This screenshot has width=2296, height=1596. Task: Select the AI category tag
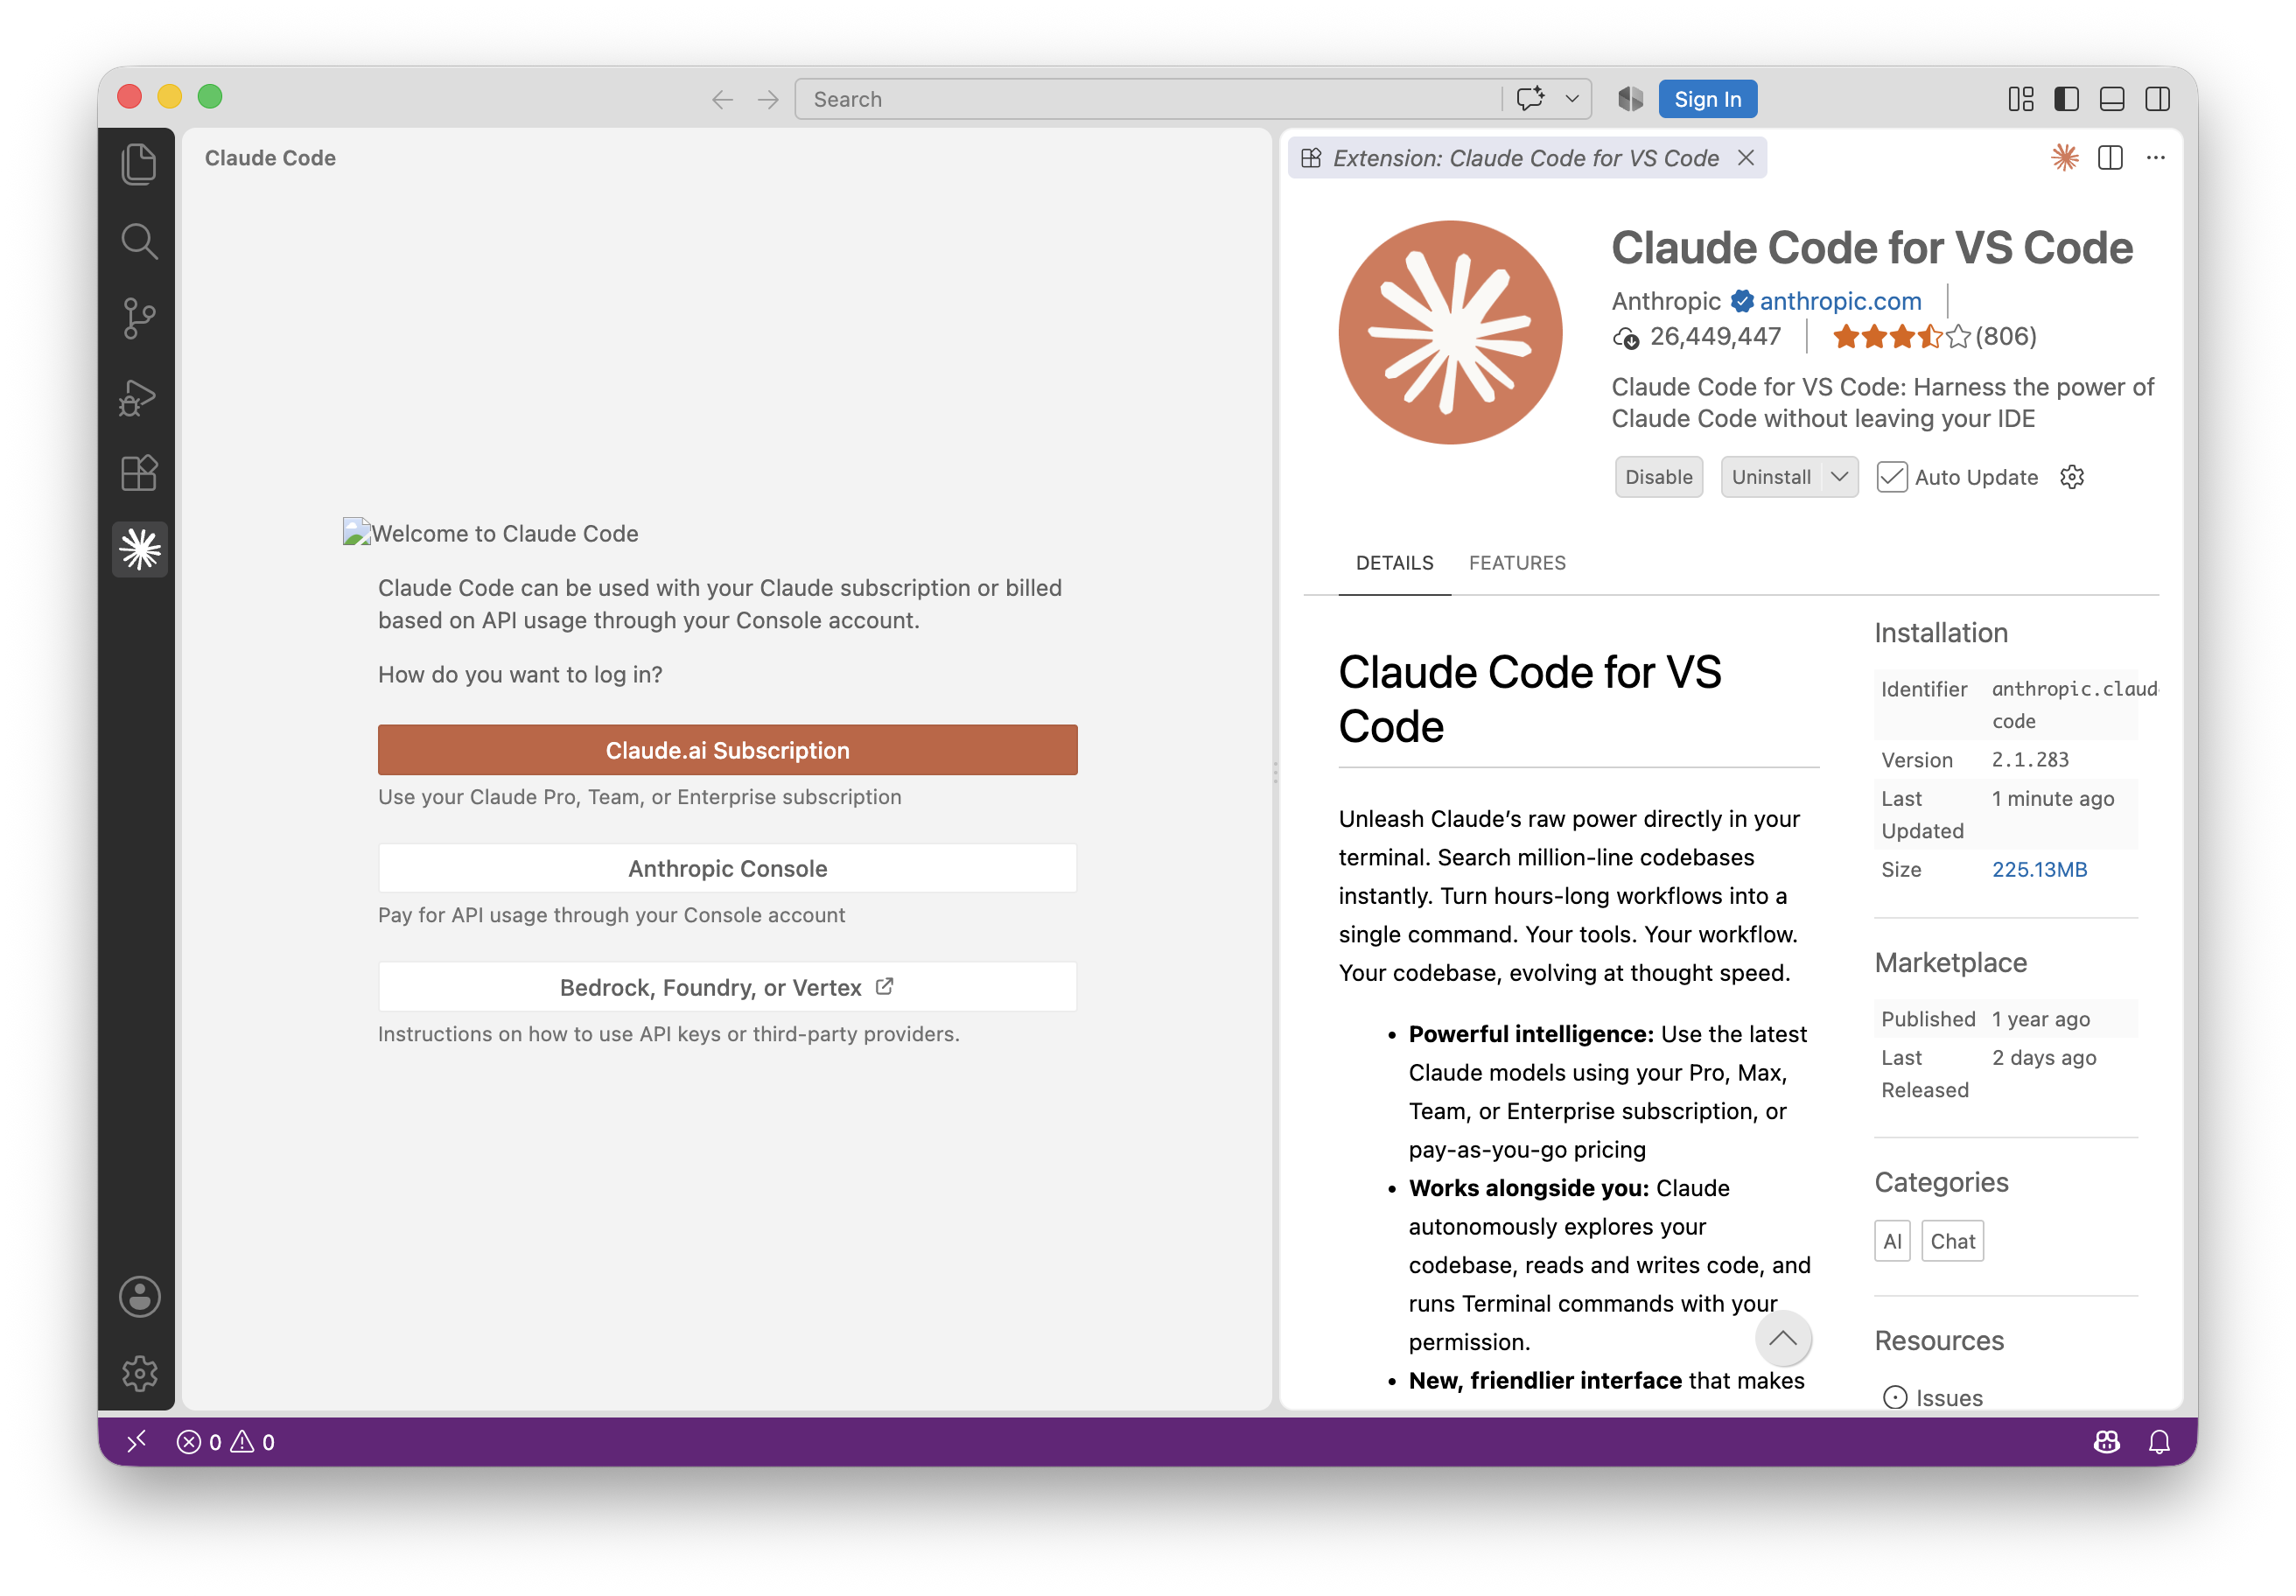(1892, 1241)
